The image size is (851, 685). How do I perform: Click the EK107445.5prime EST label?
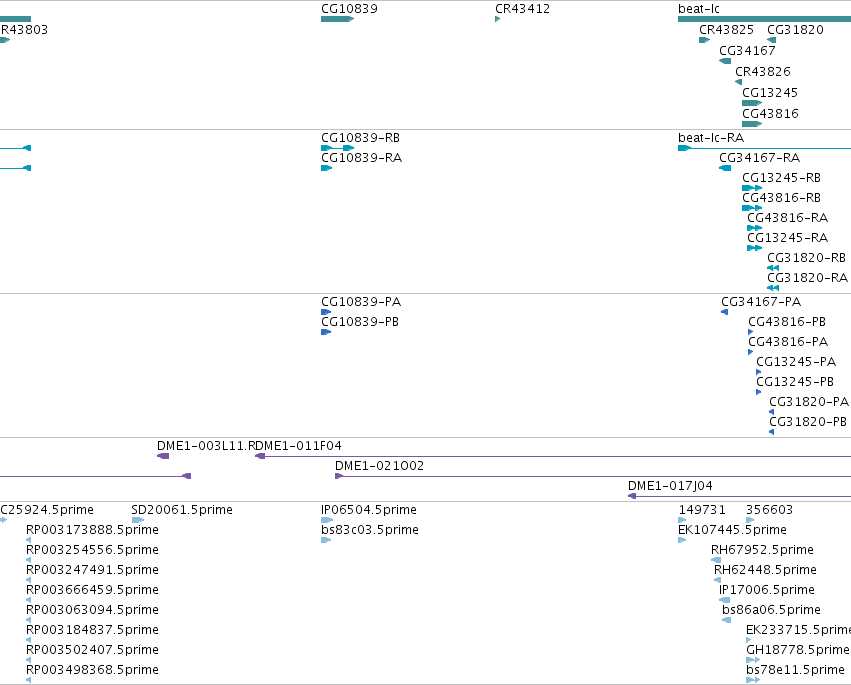732,530
